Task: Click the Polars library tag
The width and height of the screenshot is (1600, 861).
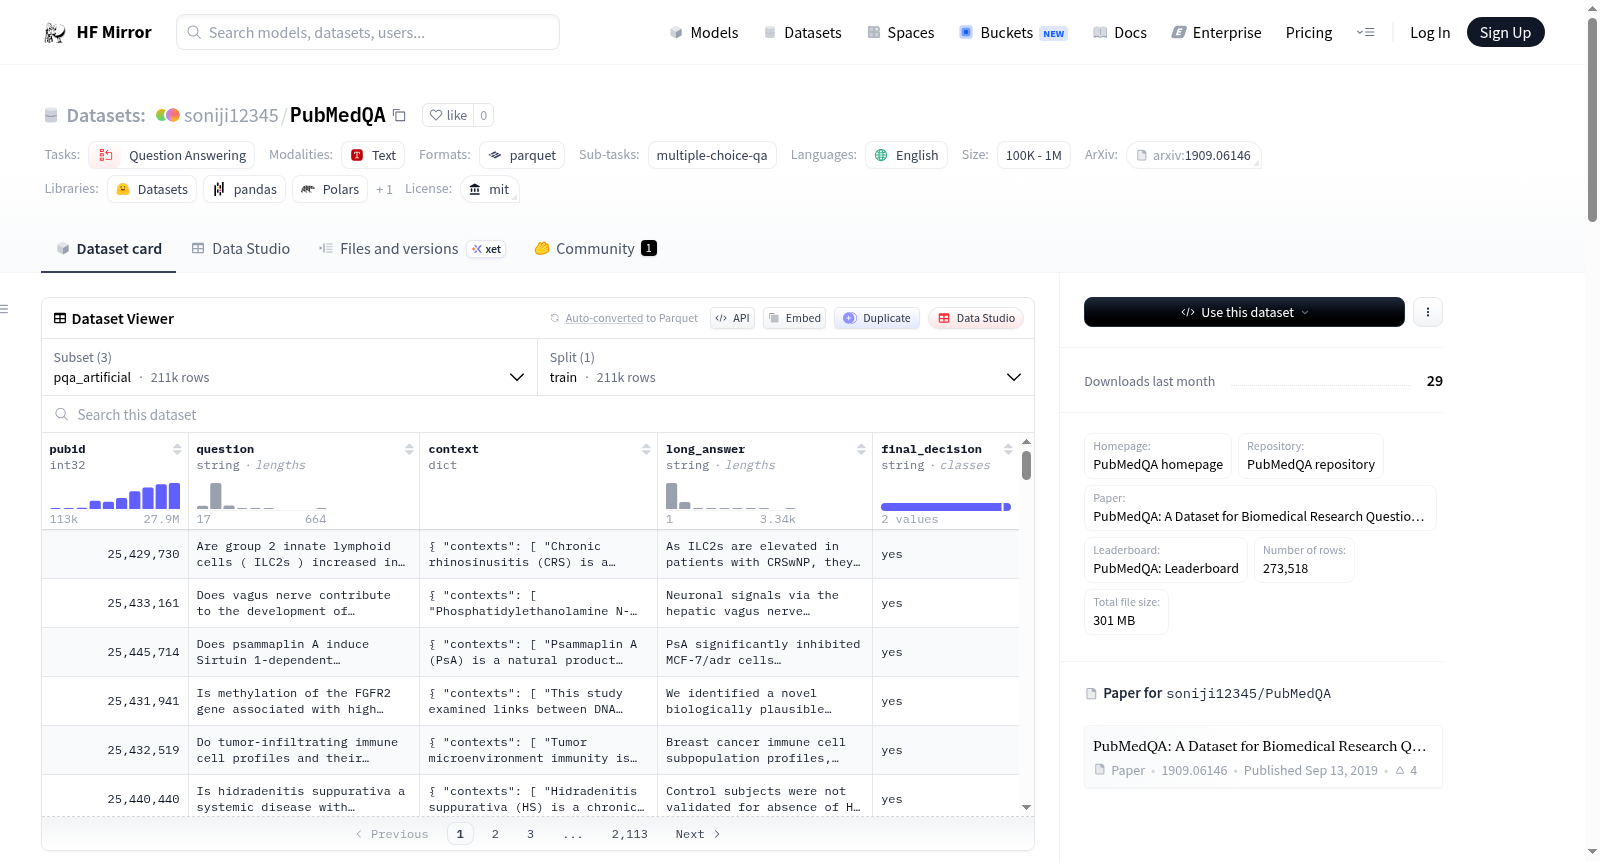Action: pos(330,189)
